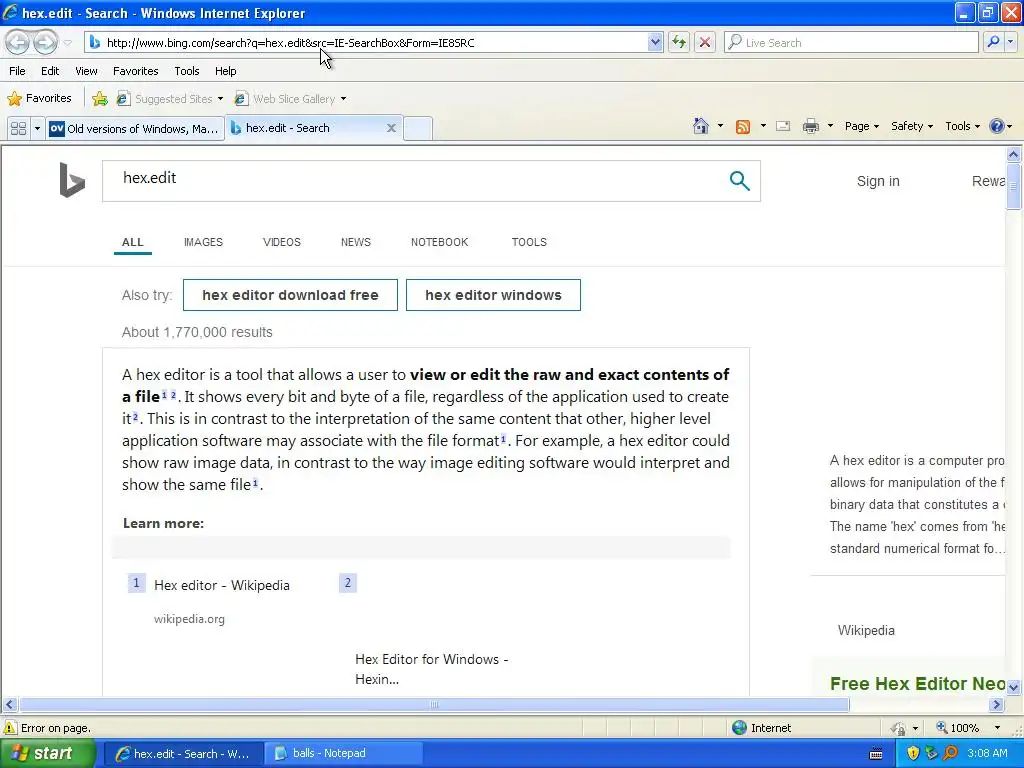Click the vertical scrollbar down arrow
Viewport: 1024px width, 768px height.
(1013, 686)
